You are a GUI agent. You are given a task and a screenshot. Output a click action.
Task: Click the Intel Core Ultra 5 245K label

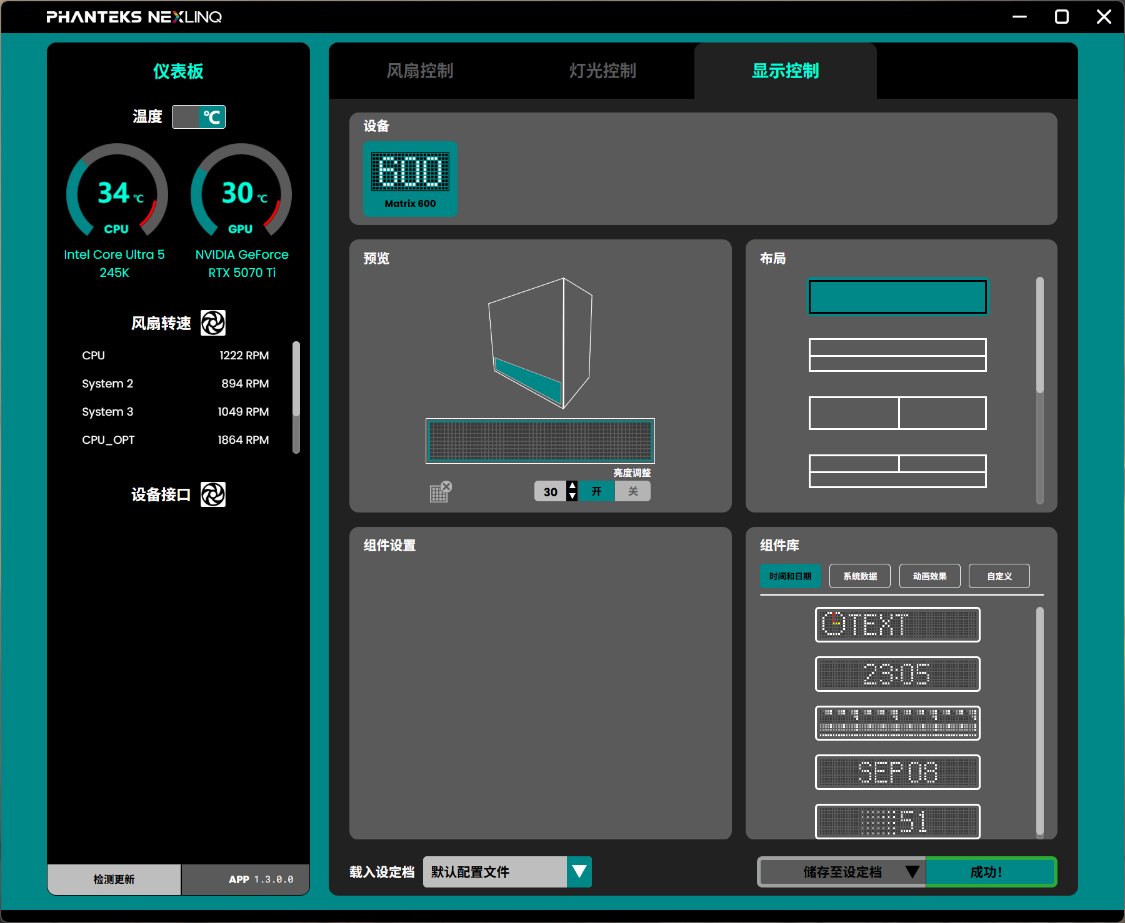(114, 263)
